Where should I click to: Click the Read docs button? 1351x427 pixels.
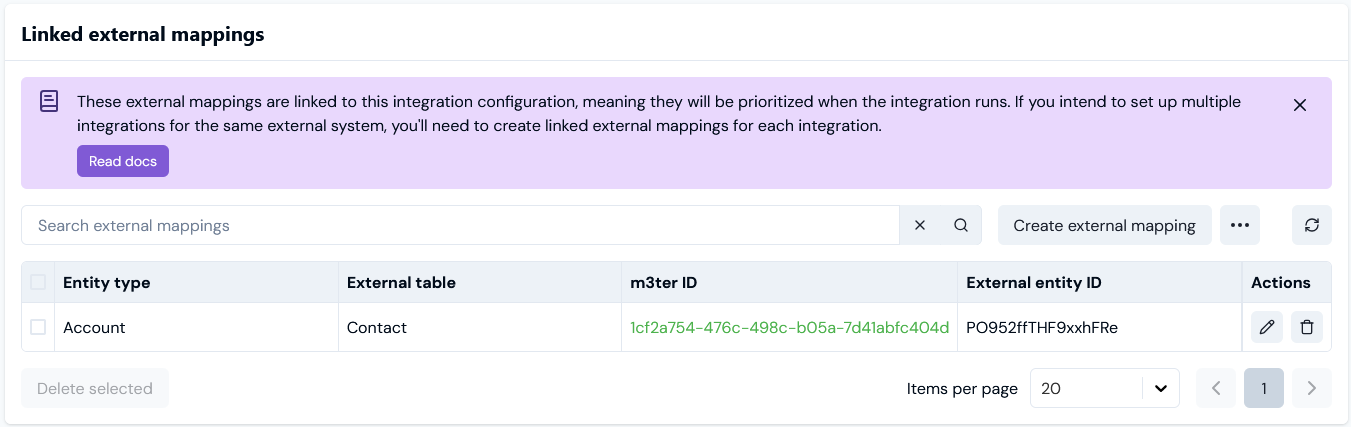point(123,161)
